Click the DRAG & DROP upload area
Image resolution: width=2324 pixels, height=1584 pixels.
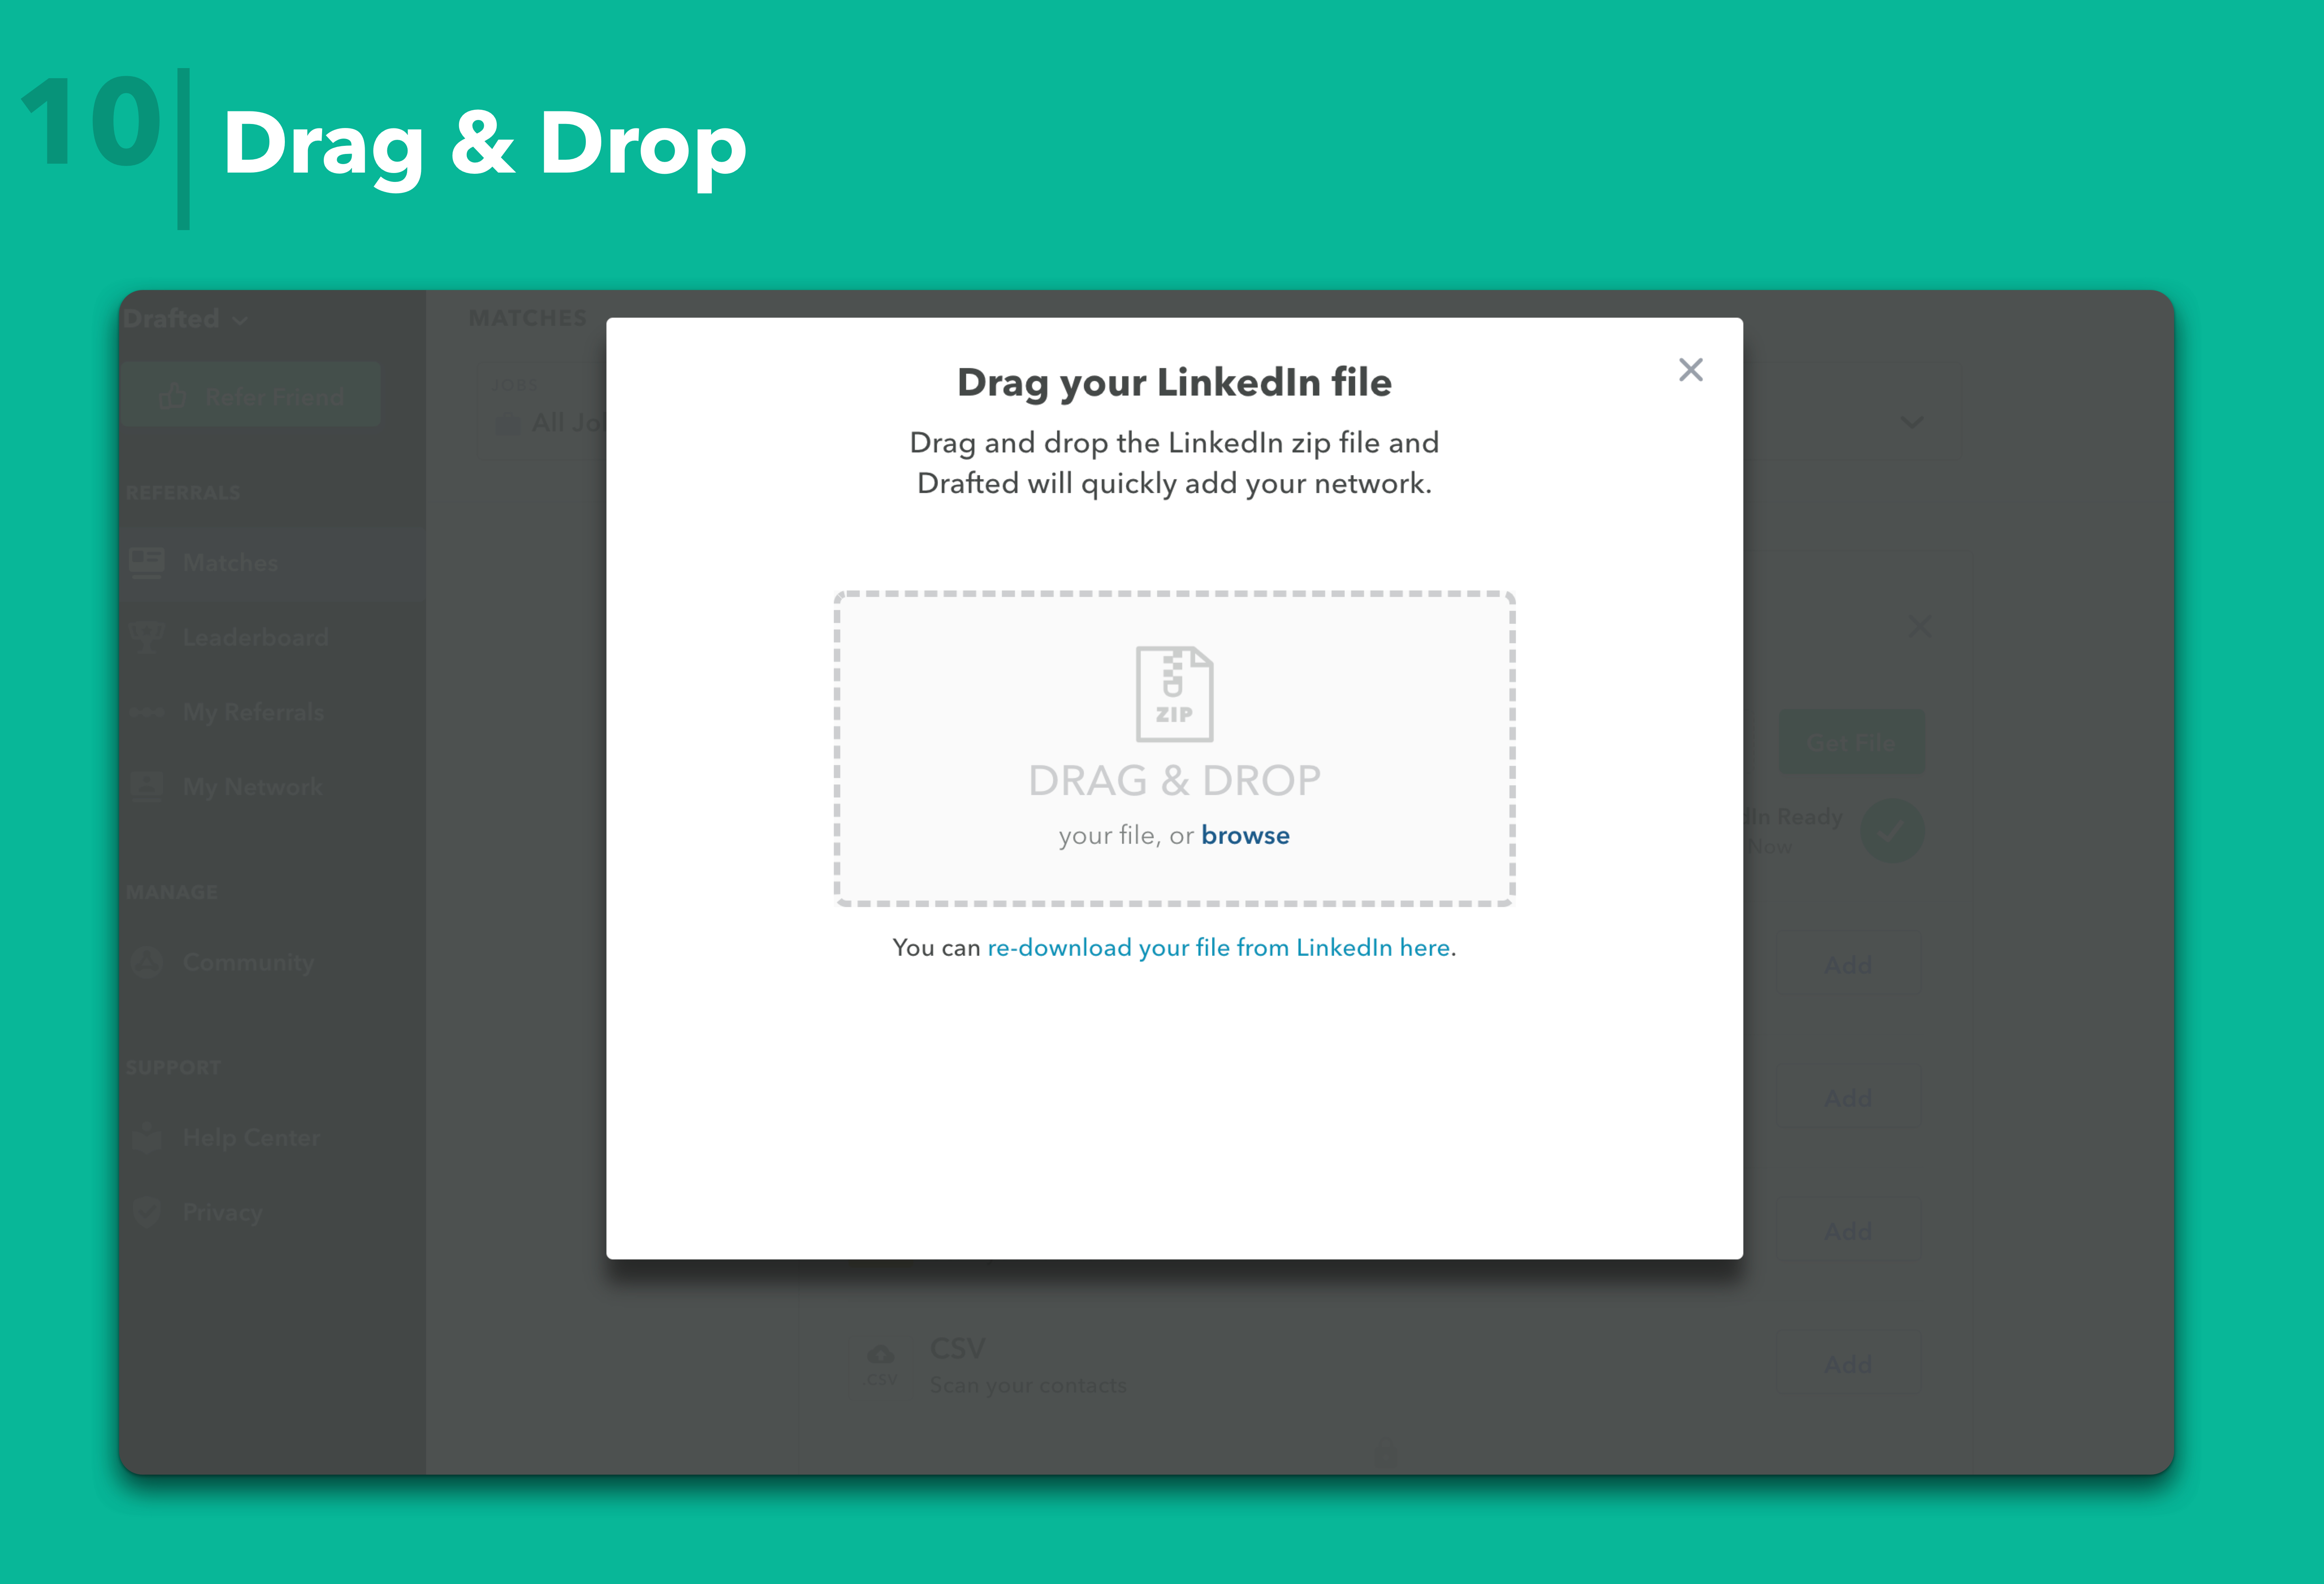1174,749
